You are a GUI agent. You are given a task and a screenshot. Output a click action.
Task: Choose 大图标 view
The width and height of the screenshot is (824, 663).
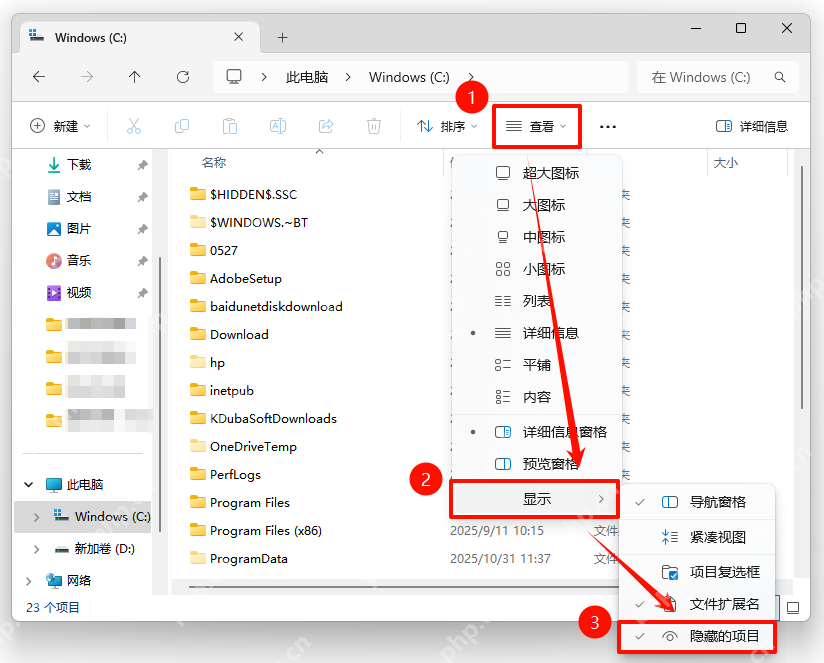537,205
